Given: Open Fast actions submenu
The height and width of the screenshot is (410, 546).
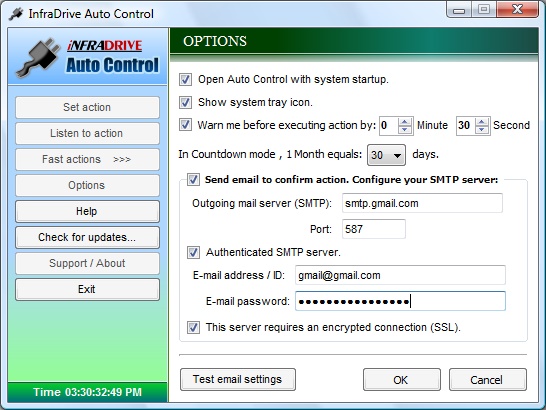Looking at the screenshot, I should (x=87, y=160).
